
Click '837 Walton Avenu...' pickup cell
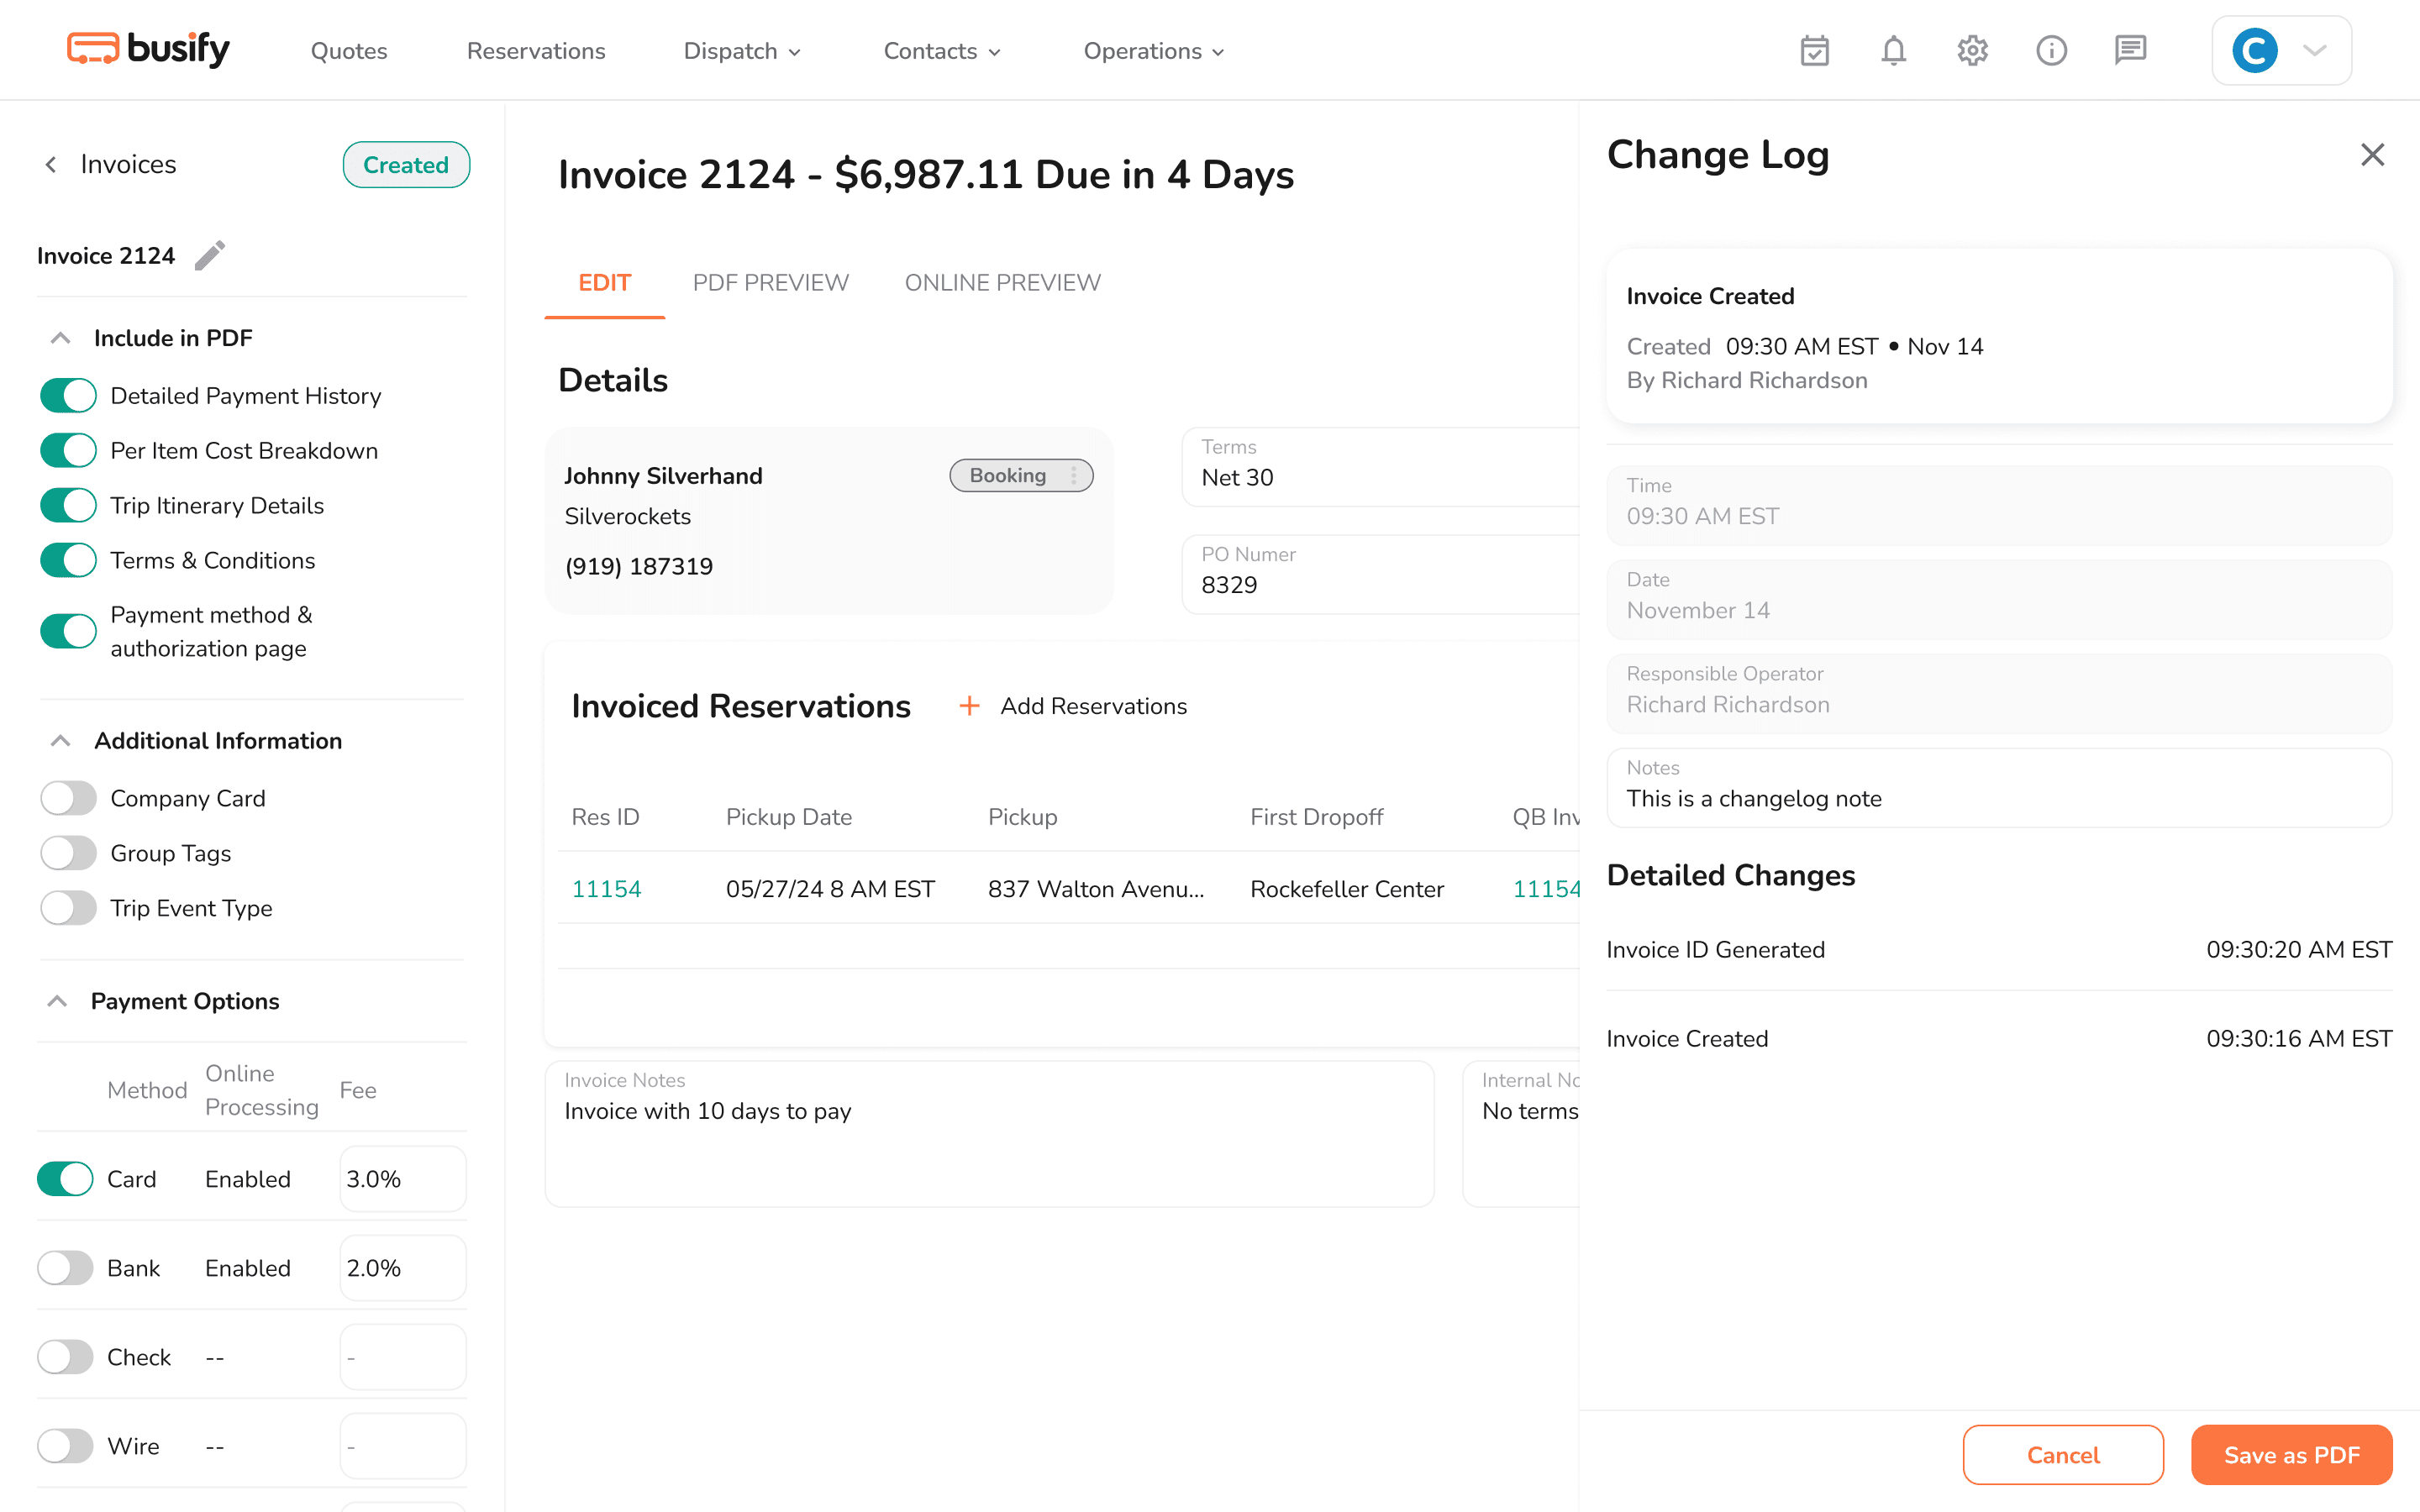(1096, 889)
